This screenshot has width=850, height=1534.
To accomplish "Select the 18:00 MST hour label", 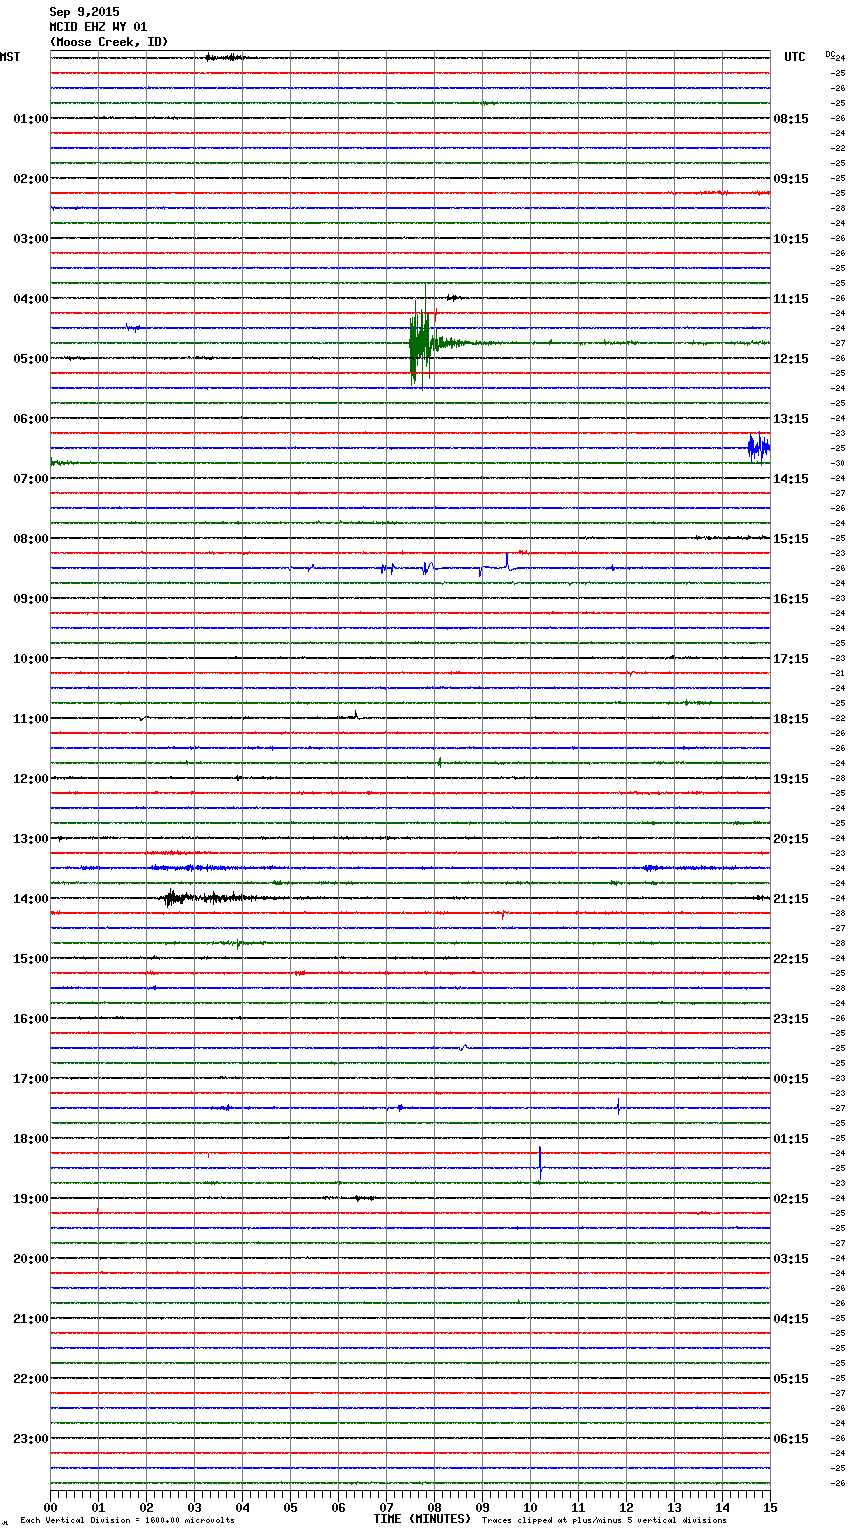I will [x=31, y=1139].
